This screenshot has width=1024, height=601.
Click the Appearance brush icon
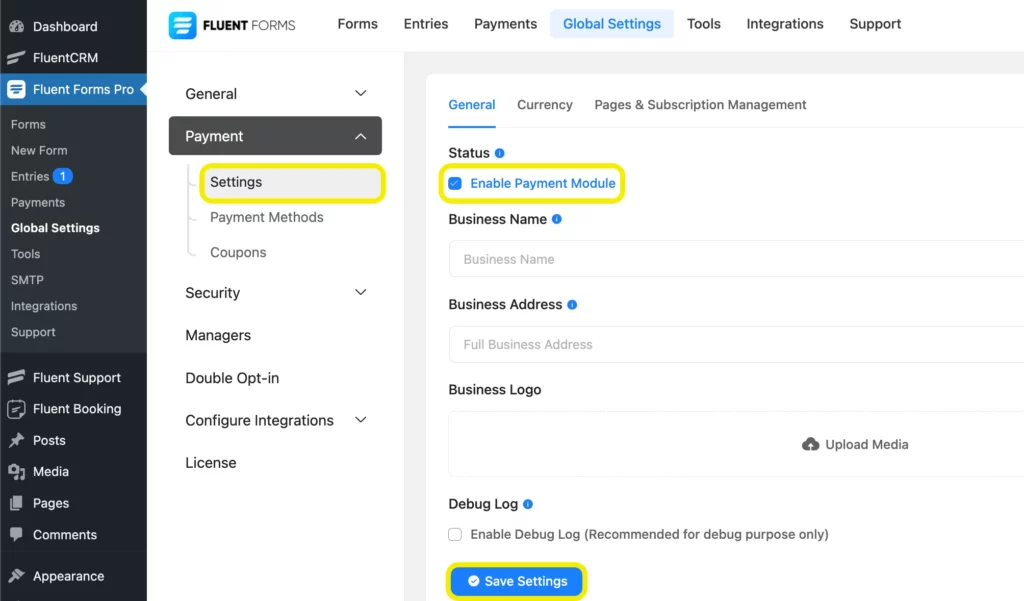pos(16,576)
